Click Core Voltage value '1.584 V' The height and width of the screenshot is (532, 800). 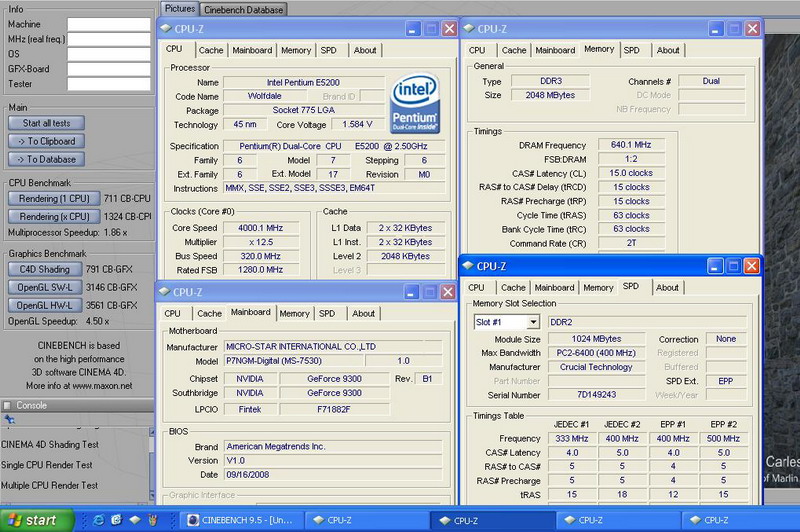357,124
